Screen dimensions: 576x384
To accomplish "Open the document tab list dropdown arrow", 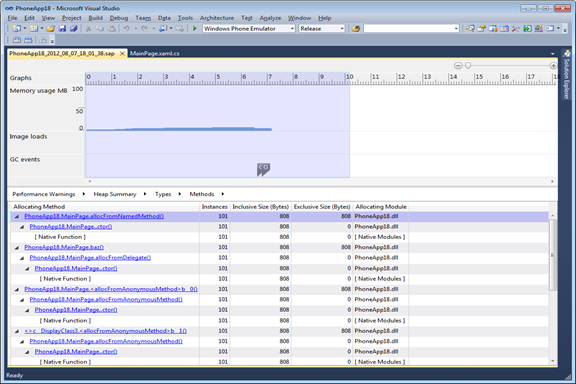I will click(x=552, y=54).
